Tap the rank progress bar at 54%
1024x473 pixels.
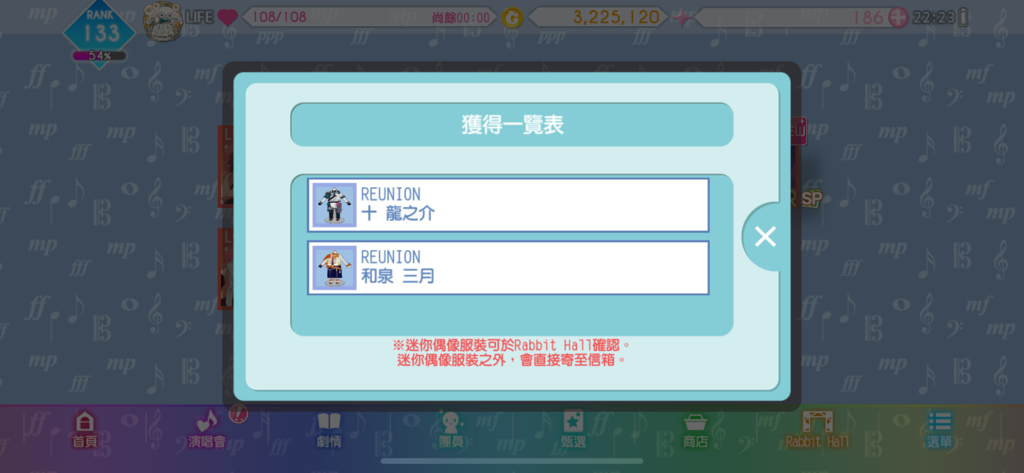pyautogui.click(x=99, y=56)
